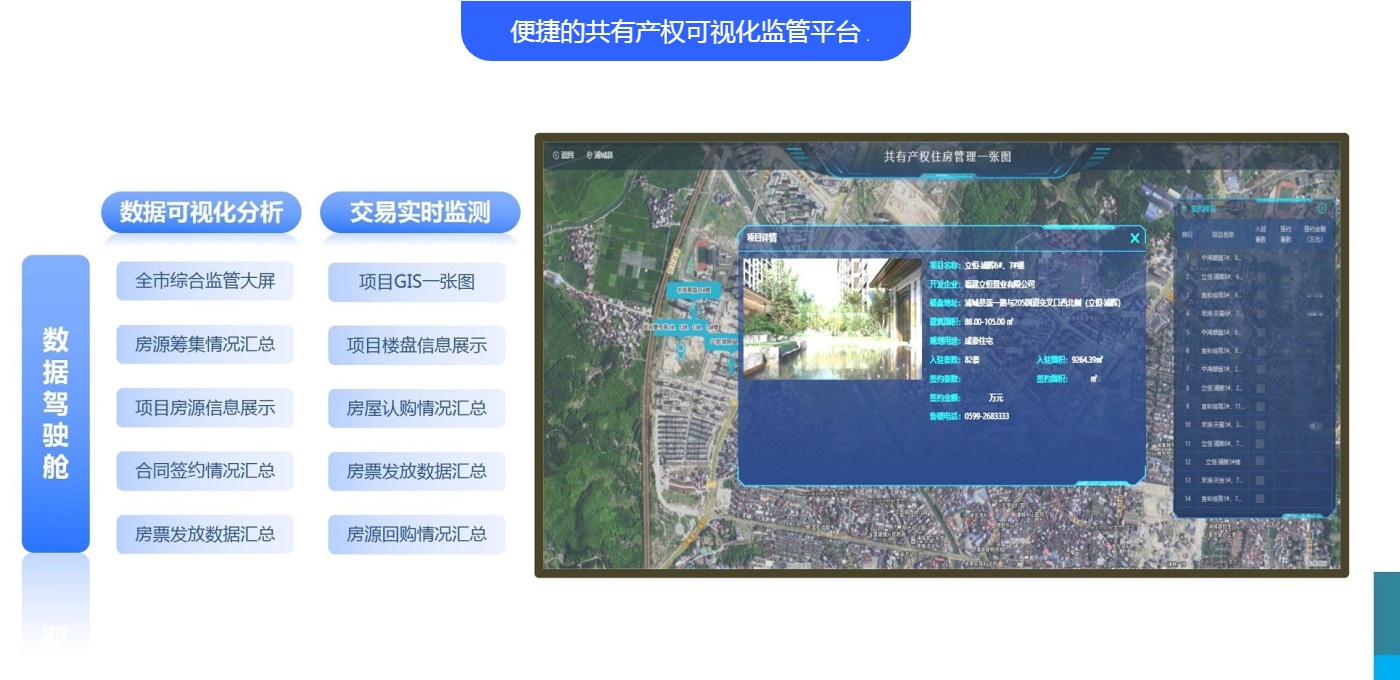Click the 签约排名 panel title icon
This screenshot has width=1400, height=680.
point(1184,210)
